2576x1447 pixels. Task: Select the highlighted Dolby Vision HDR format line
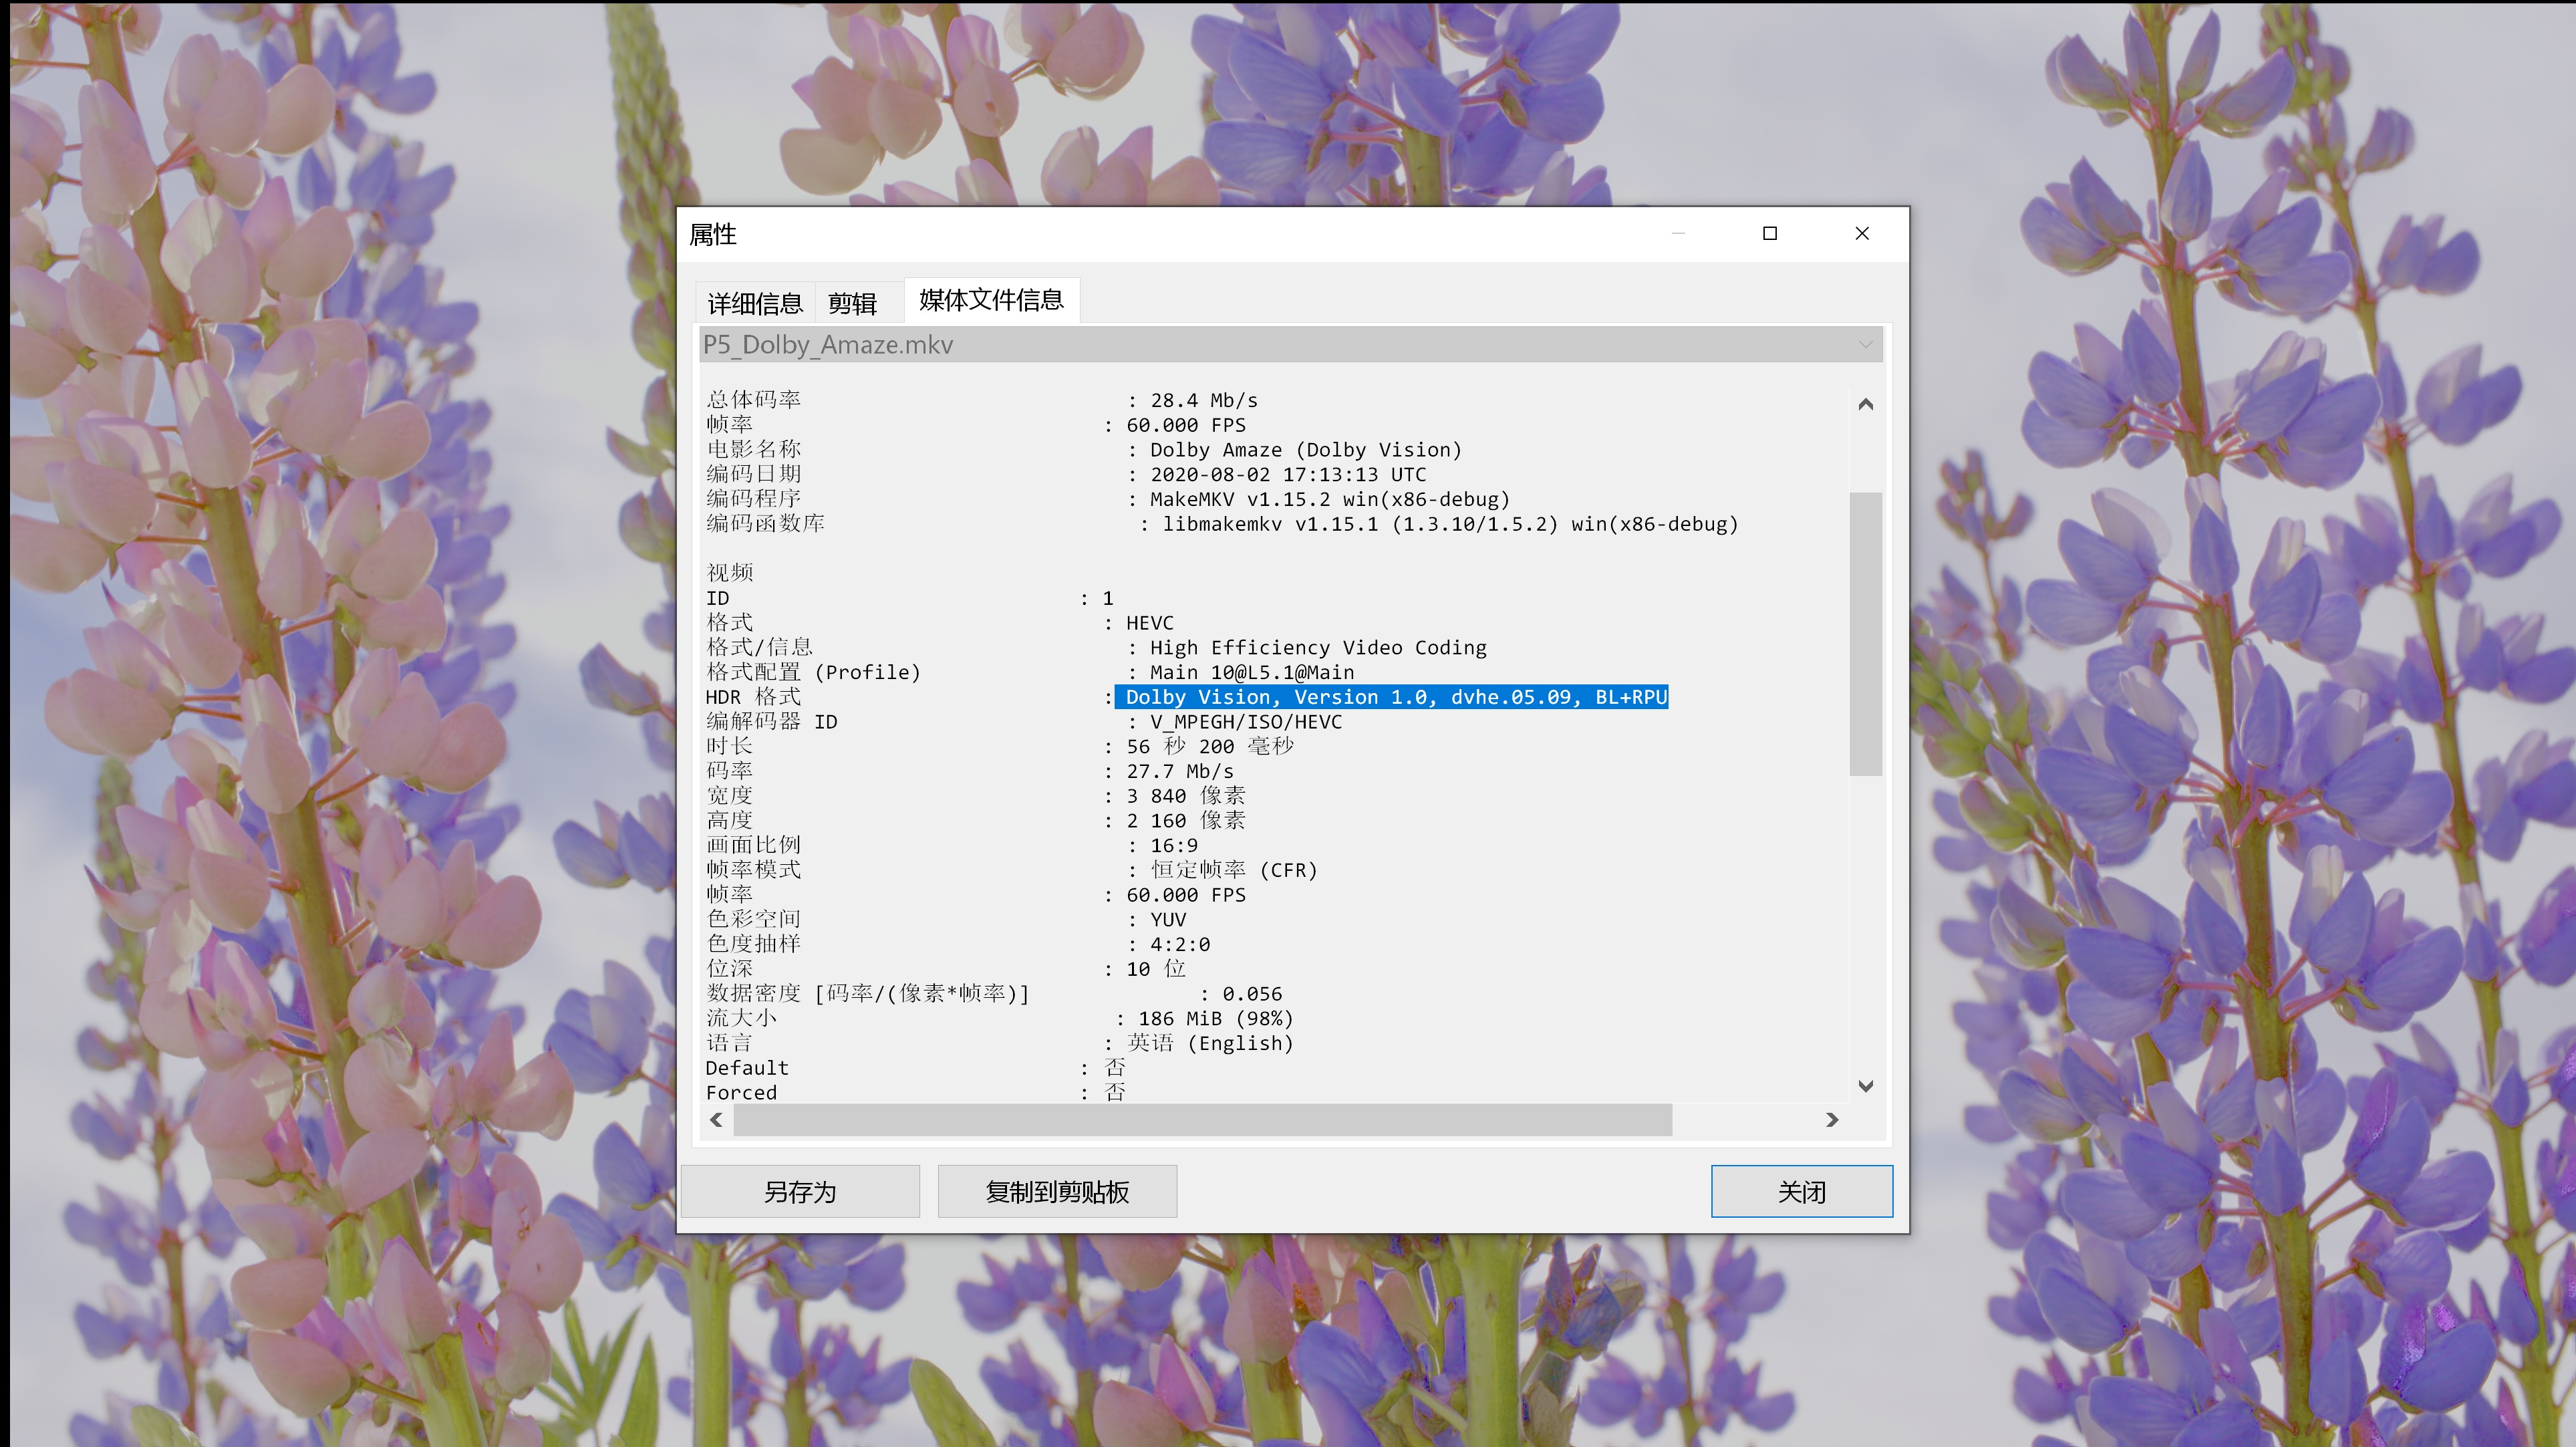pyautogui.click(x=1391, y=697)
